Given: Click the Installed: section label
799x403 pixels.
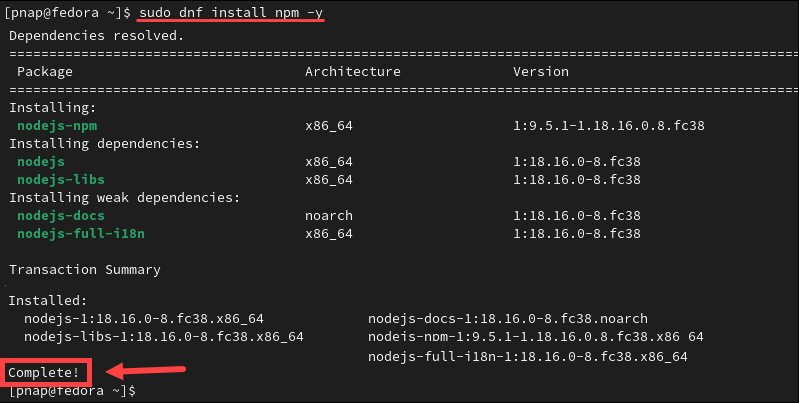Looking at the screenshot, I should click(x=48, y=301).
